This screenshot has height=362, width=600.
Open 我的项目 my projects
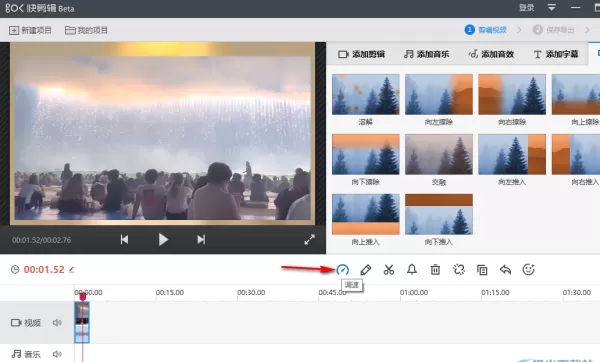click(x=86, y=30)
